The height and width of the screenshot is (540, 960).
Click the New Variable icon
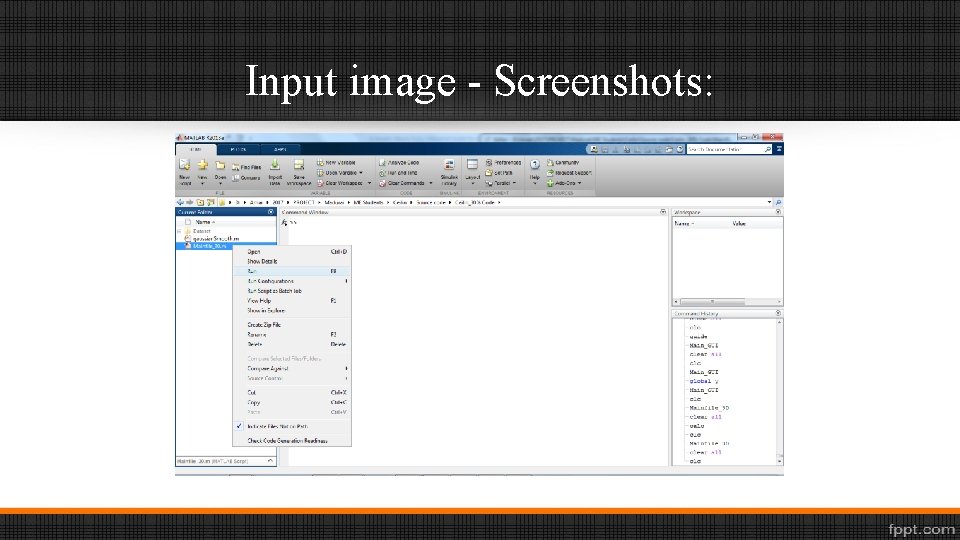coord(320,163)
